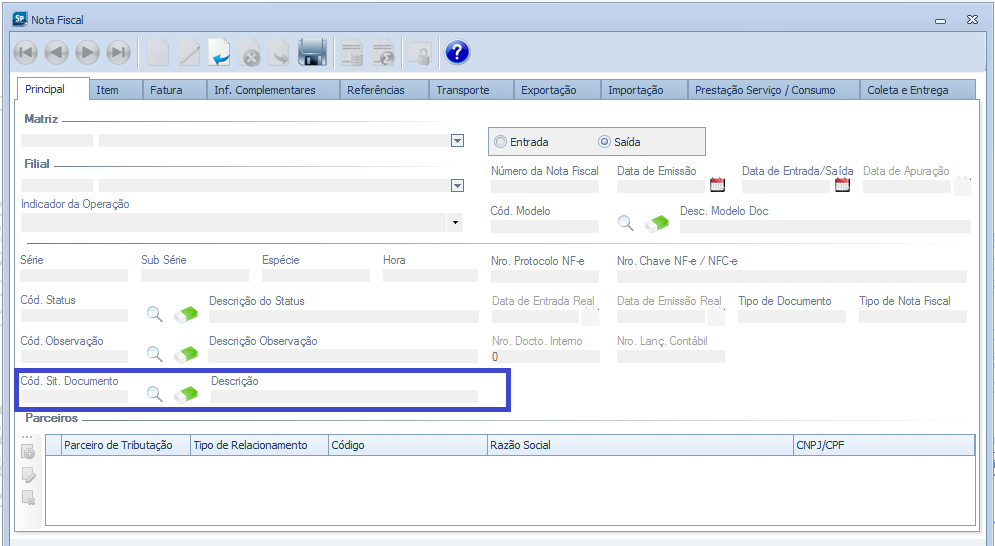Select the Entrada radio button
The image size is (995, 546).
[x=501, y=142]
